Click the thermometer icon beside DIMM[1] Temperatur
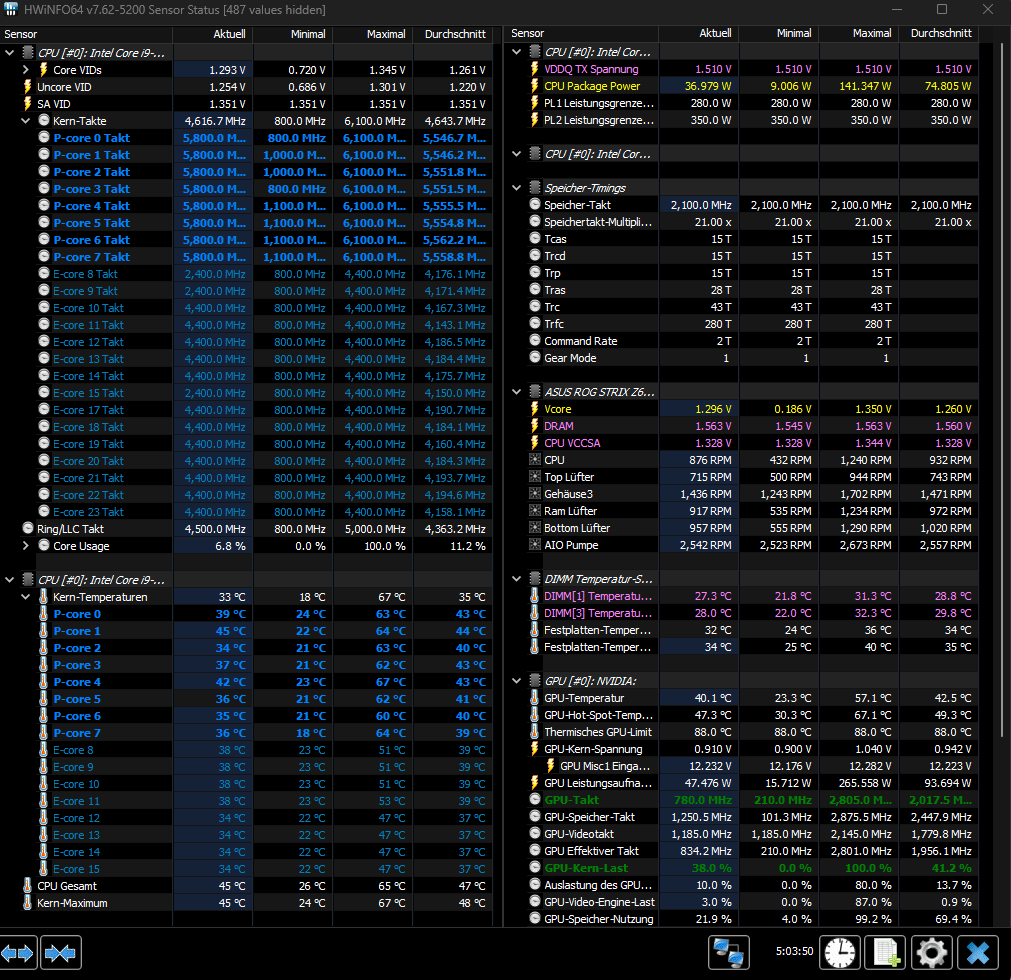This screenshot has width=1011, height=980. [534, 596]
